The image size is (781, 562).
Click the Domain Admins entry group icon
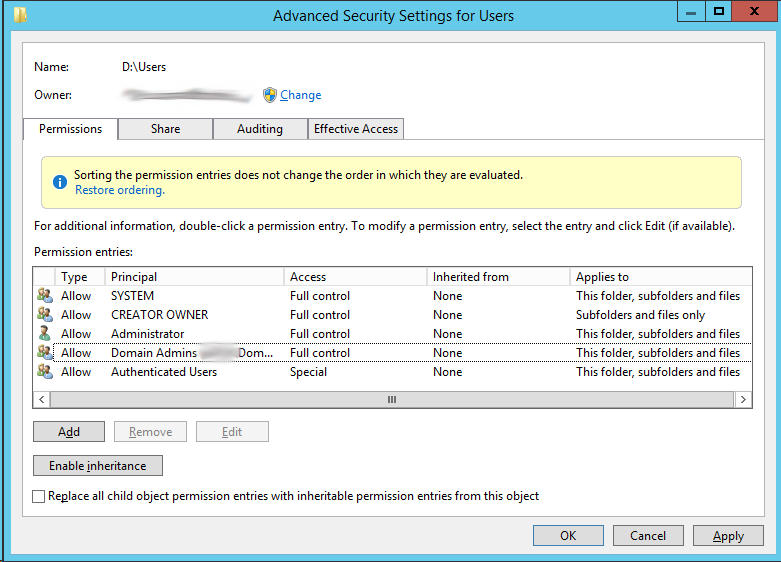click(x=45, y=352)
